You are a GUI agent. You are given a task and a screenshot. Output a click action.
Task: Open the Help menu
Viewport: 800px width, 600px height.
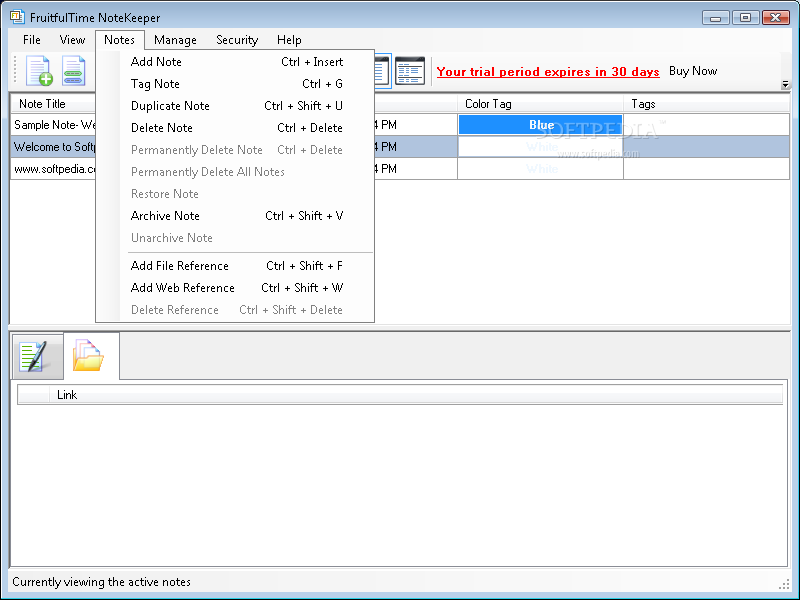(289, 40)
